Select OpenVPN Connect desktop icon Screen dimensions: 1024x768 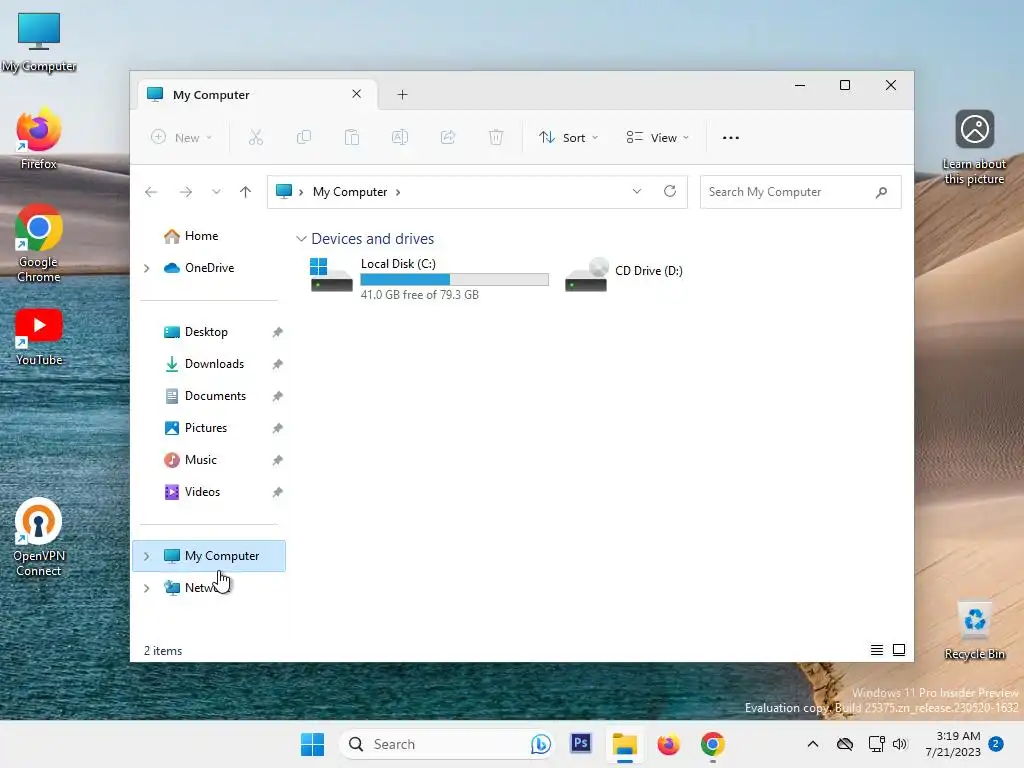[39, 537]
